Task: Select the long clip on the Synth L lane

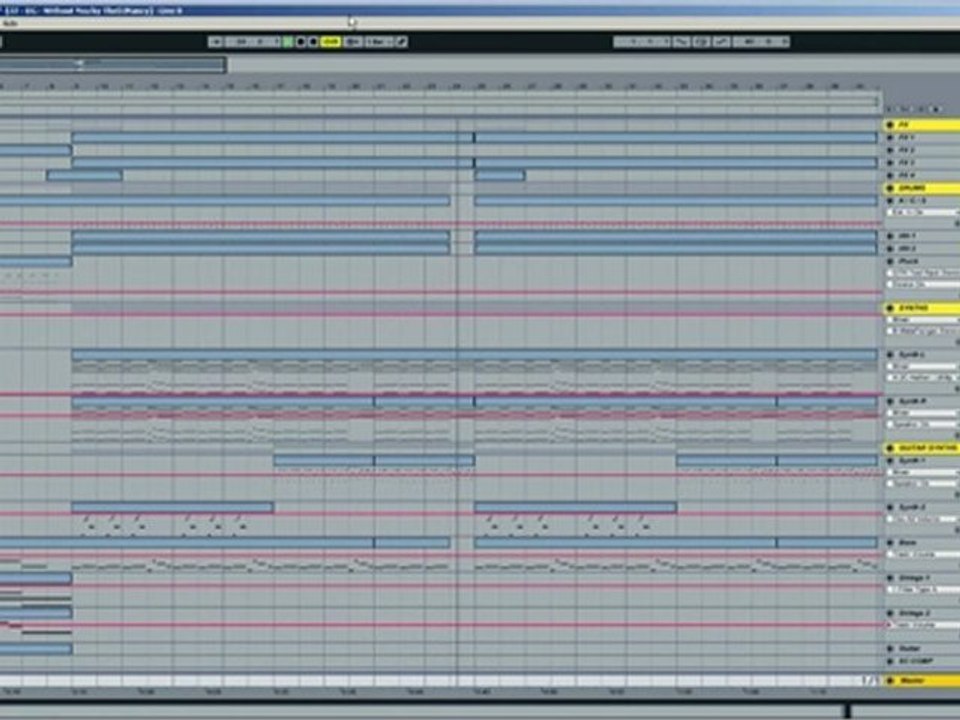Action: tap(474, 354)
